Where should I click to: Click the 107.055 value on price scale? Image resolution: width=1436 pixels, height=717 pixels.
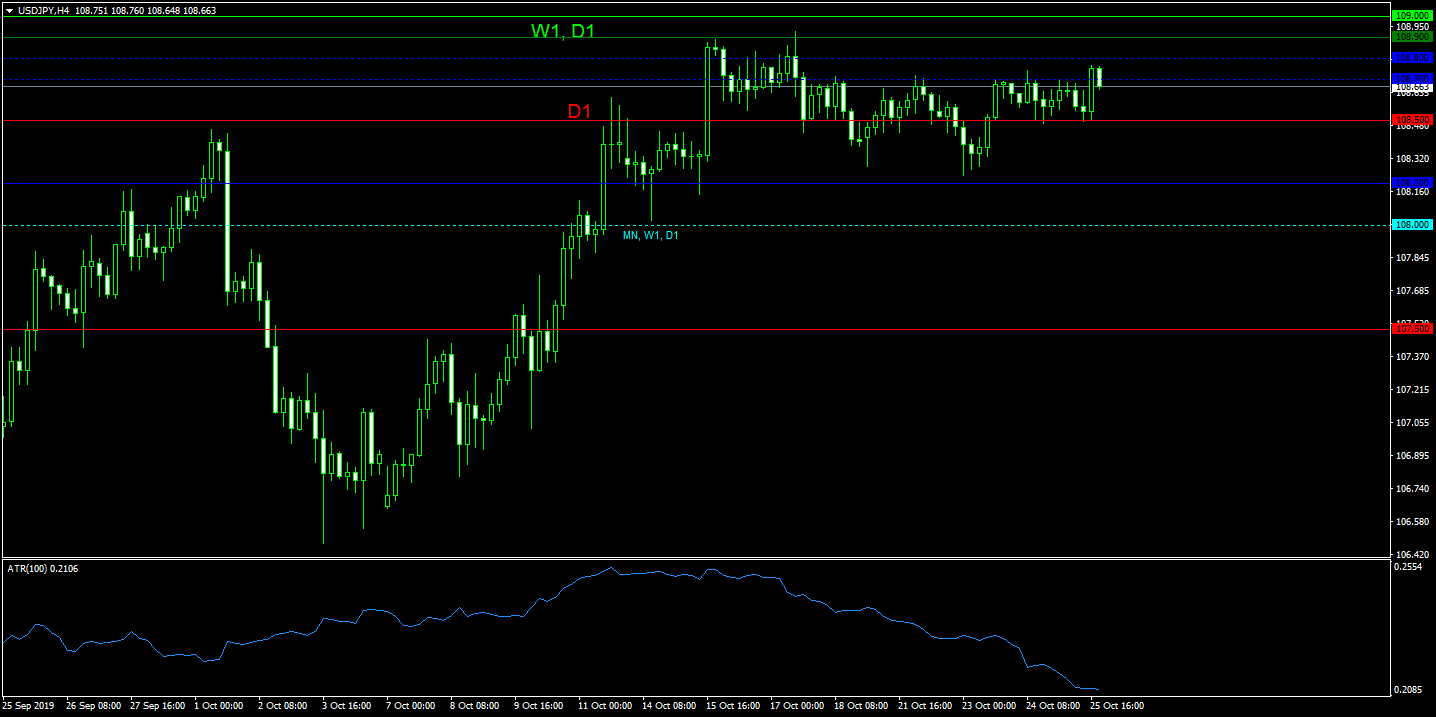pyautogui.click(x=1410, y=423)
